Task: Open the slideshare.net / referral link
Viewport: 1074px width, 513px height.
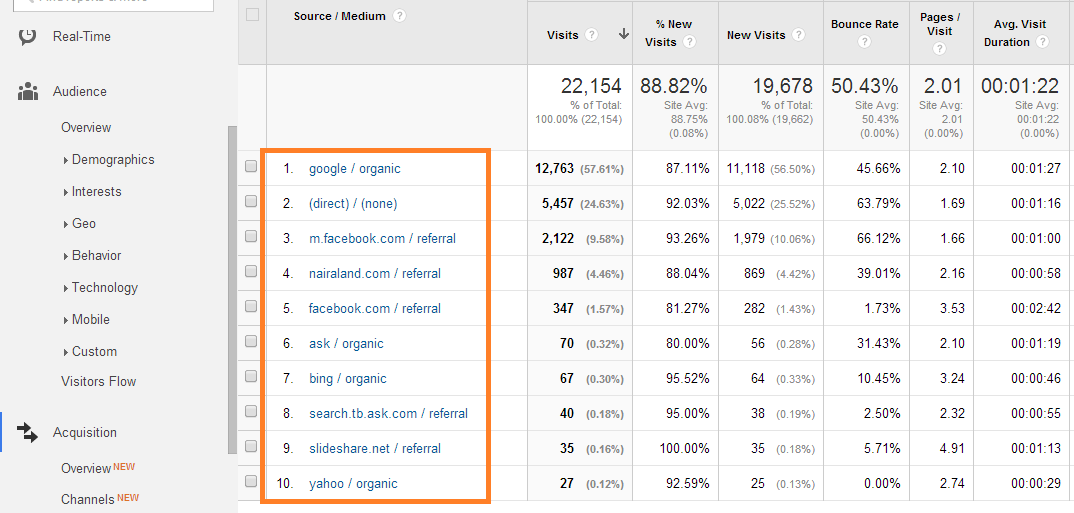Action: point(375,449)
